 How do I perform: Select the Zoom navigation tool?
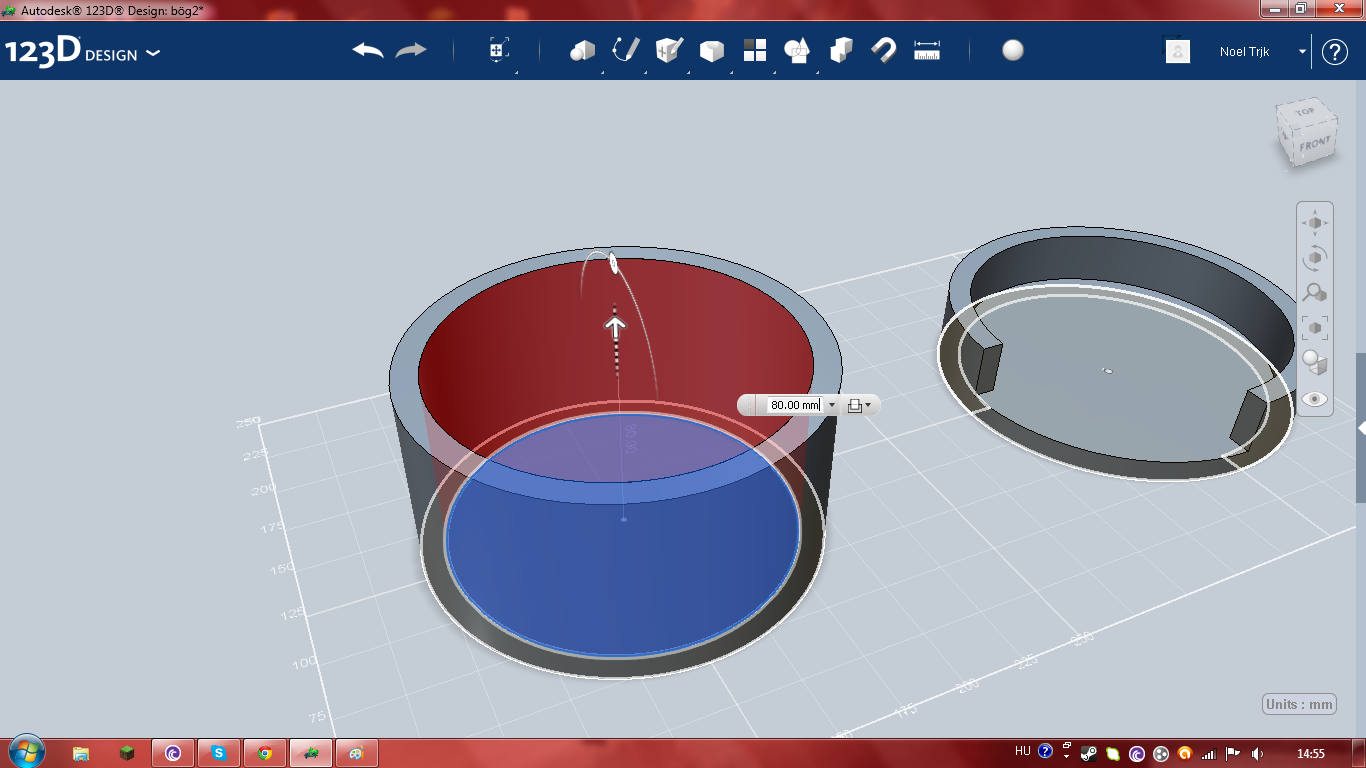1315,293
